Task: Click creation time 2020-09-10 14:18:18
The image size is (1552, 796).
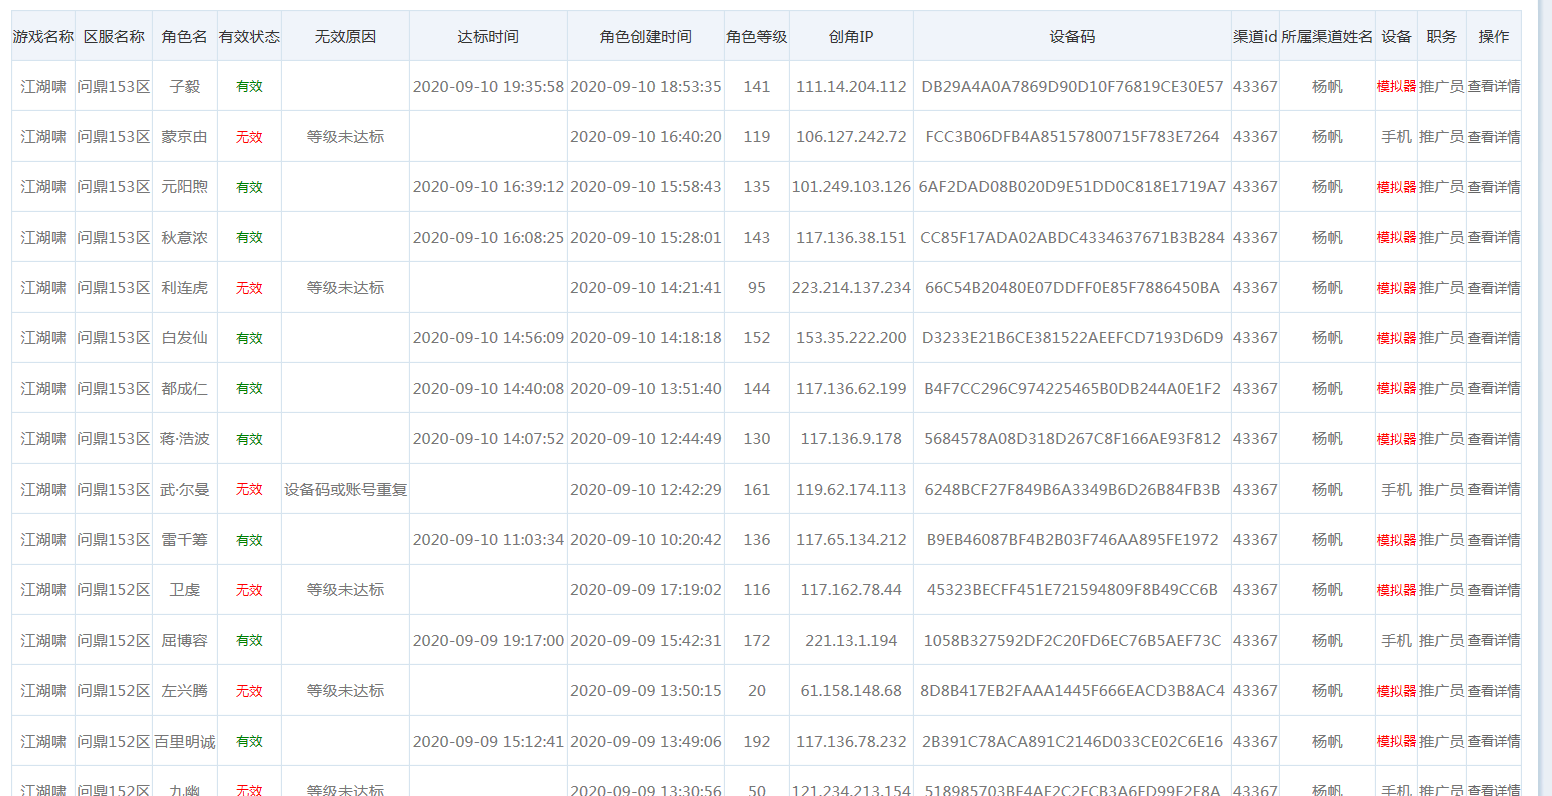Action: (646, 338)
